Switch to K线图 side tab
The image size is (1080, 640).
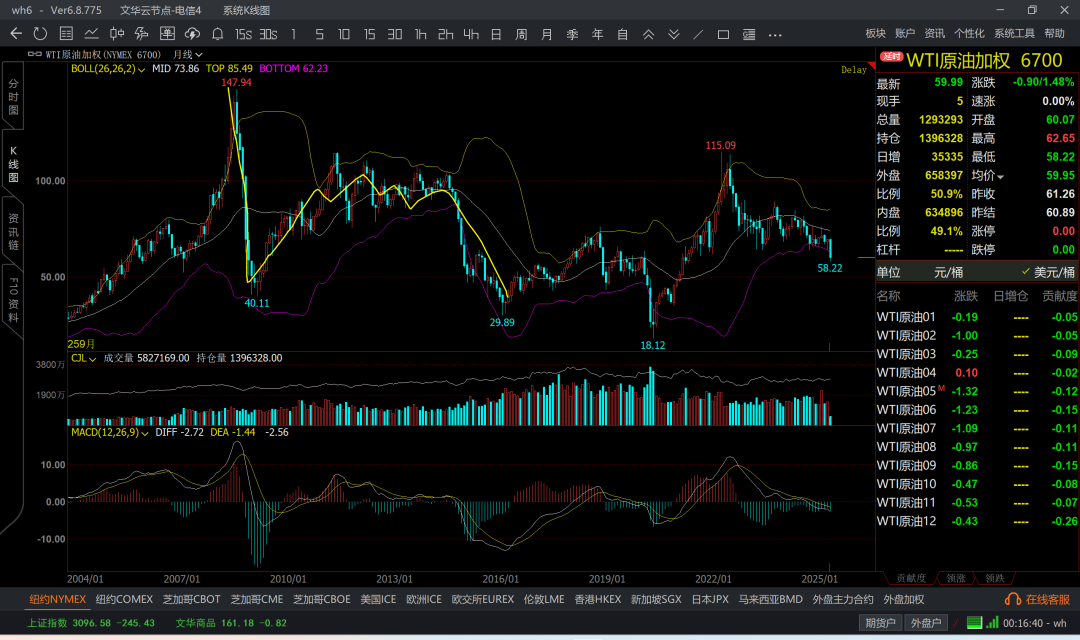13,163
